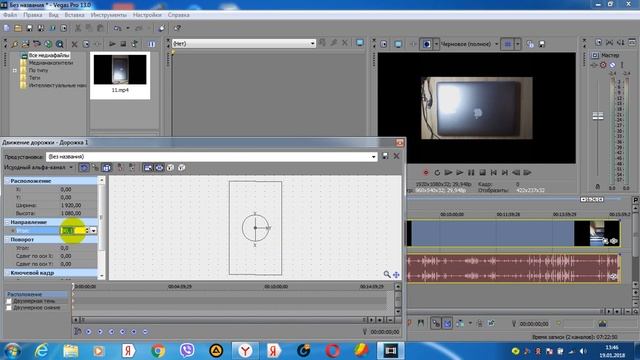640x360 pixels.
Task: Search media bins with magnifier icon
Action: pyautogui.click(x=60, y=44)
